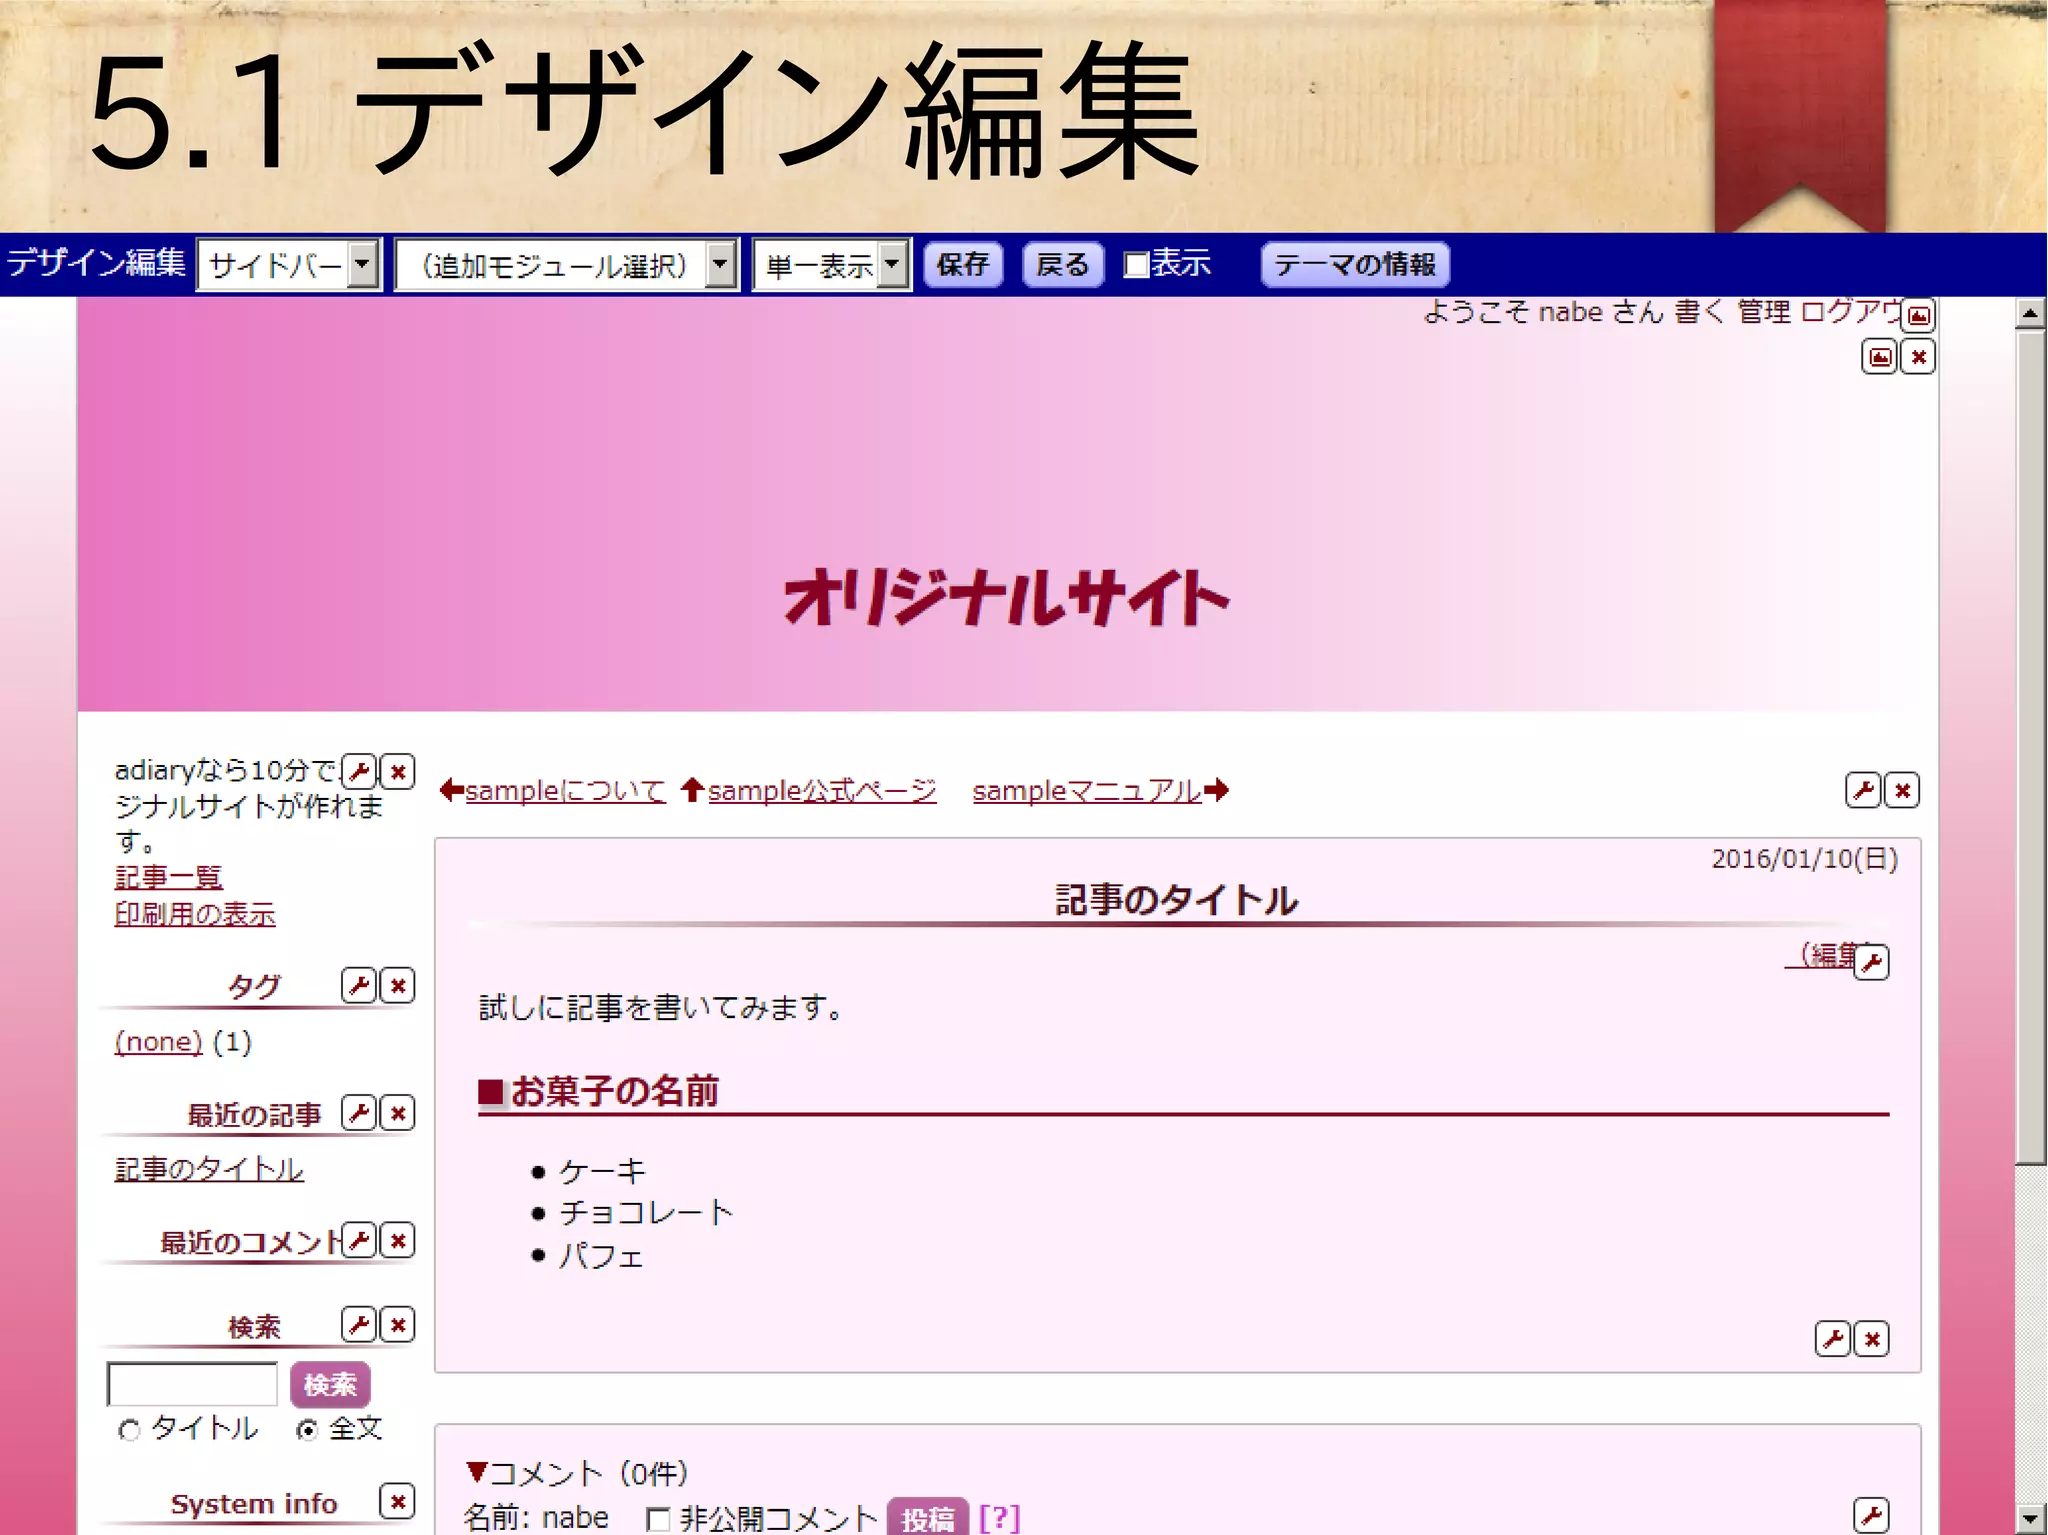
Task: Open wrench settings at article bottom
Action: [1832, 1339]
